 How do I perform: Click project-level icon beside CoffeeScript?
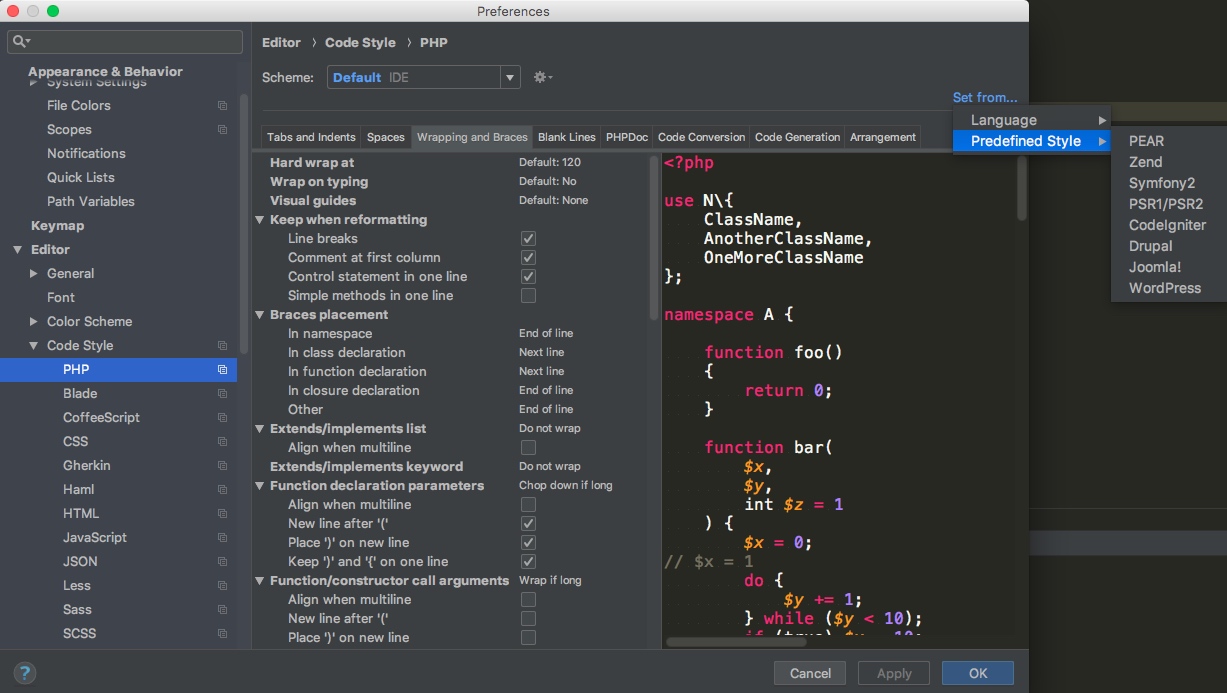click(222, 417)
